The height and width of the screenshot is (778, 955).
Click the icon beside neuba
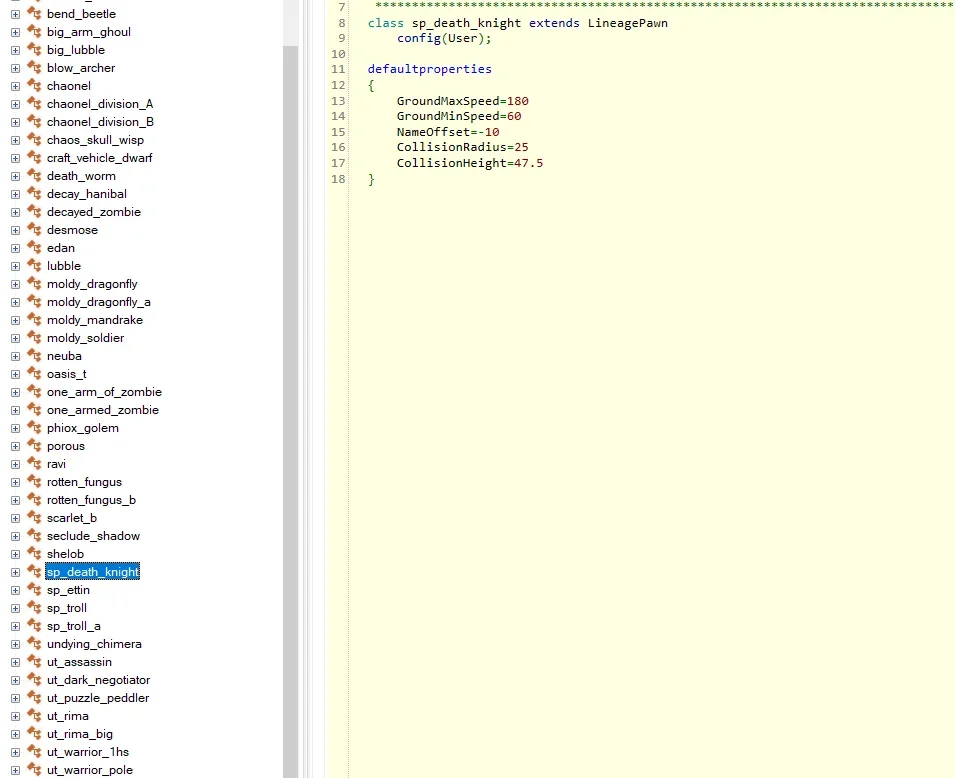coord(34,356)
